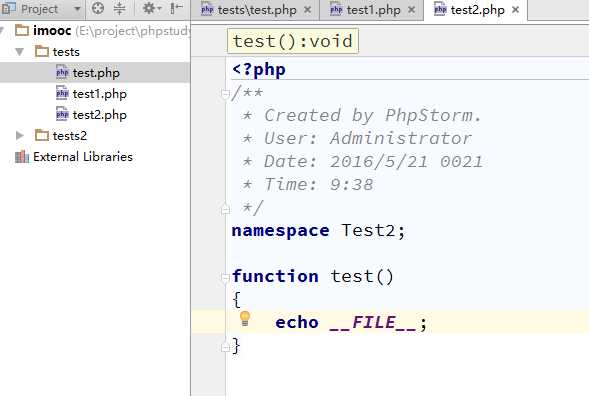Click the test():void breadcrumb hint
Screen dimensions: 589x396
pos(293,41)
